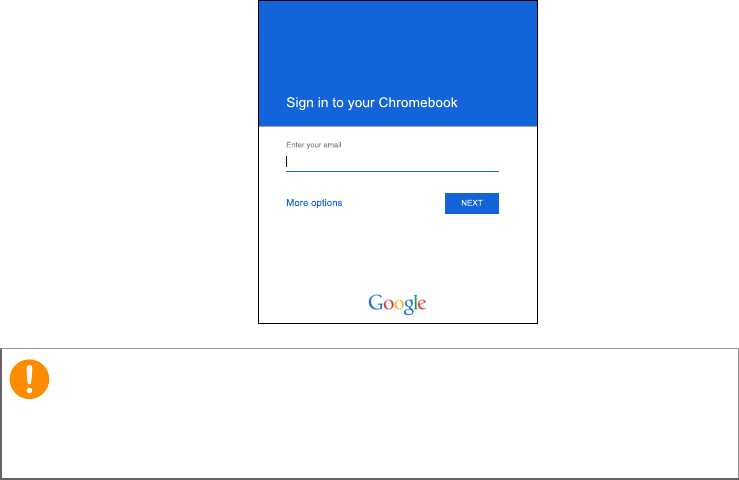Place the cursor at the blinking text caret

pos(287,161)
